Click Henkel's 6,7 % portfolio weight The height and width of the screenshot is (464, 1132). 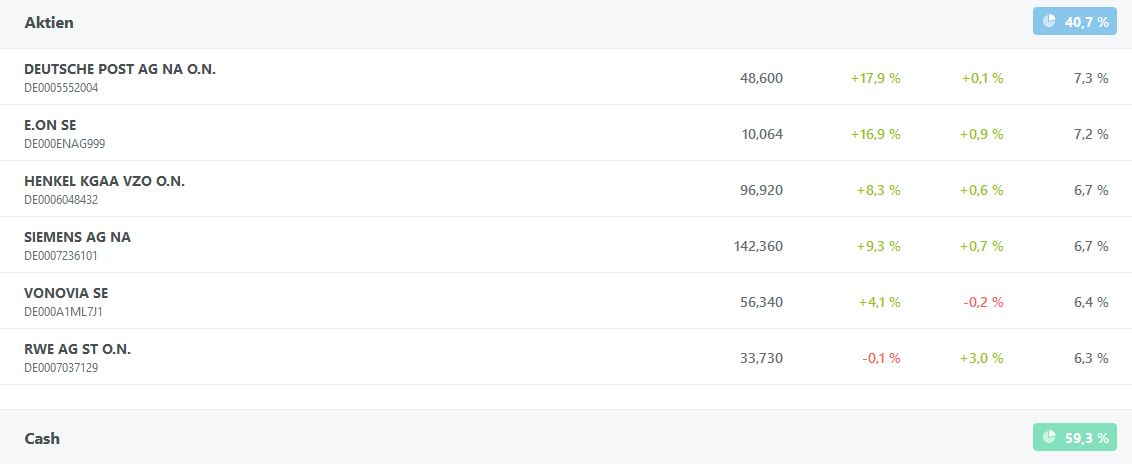(1089, 190)
